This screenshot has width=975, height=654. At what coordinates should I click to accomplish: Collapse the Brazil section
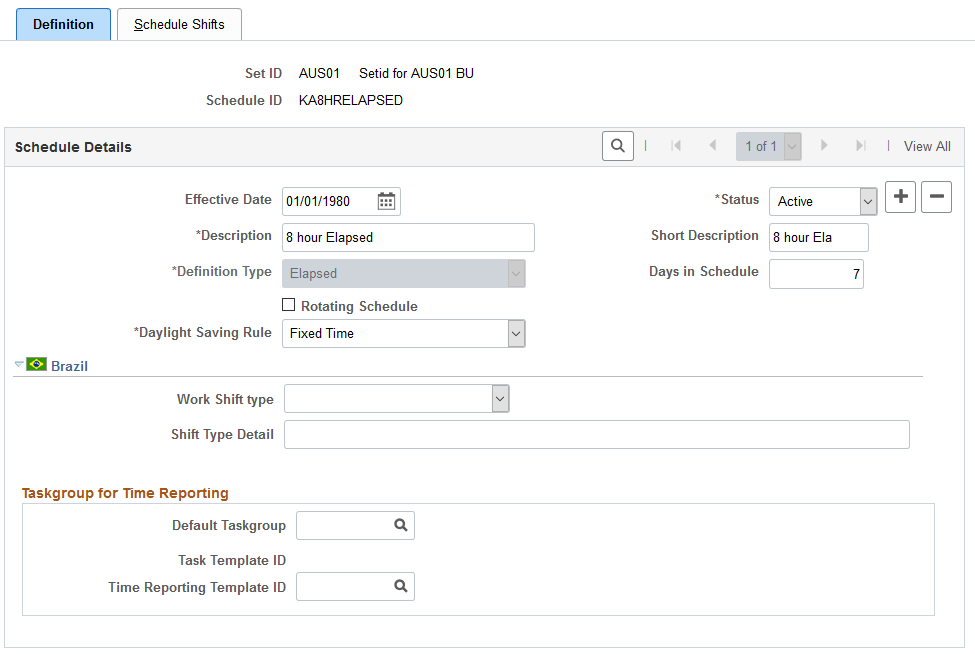click(20, 364)
